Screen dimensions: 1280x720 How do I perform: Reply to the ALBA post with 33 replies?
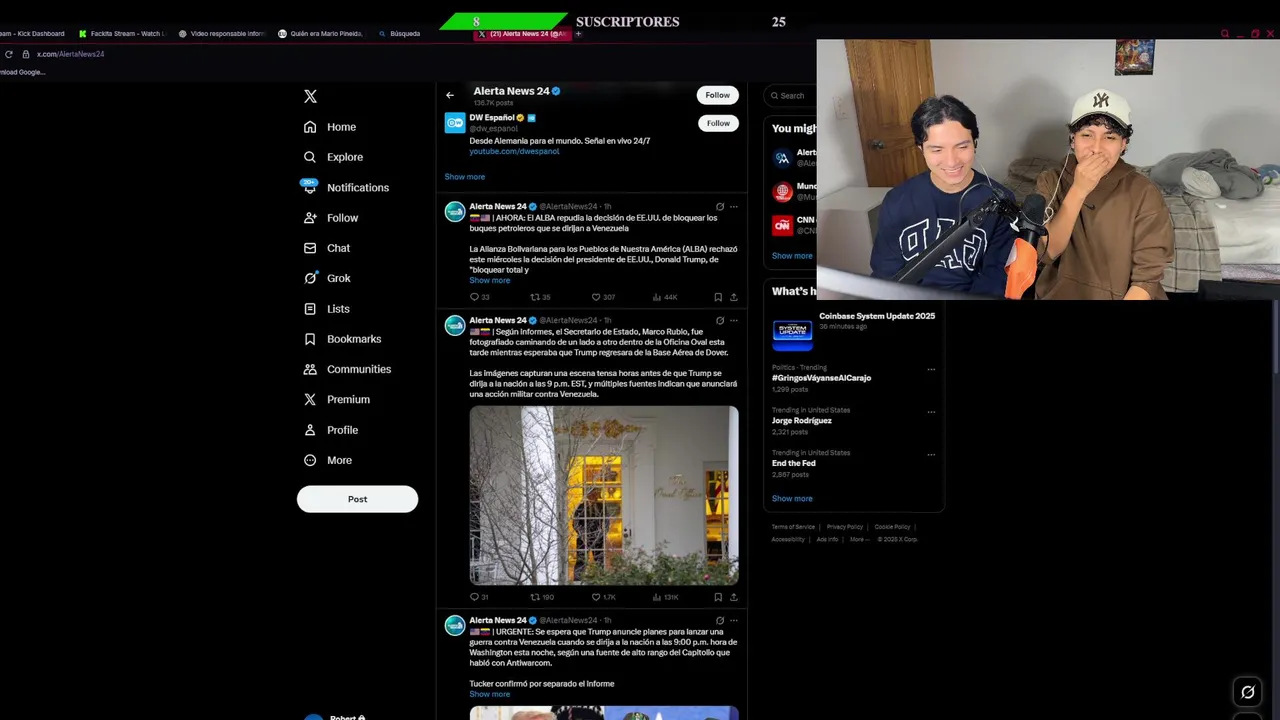(479, 297)
